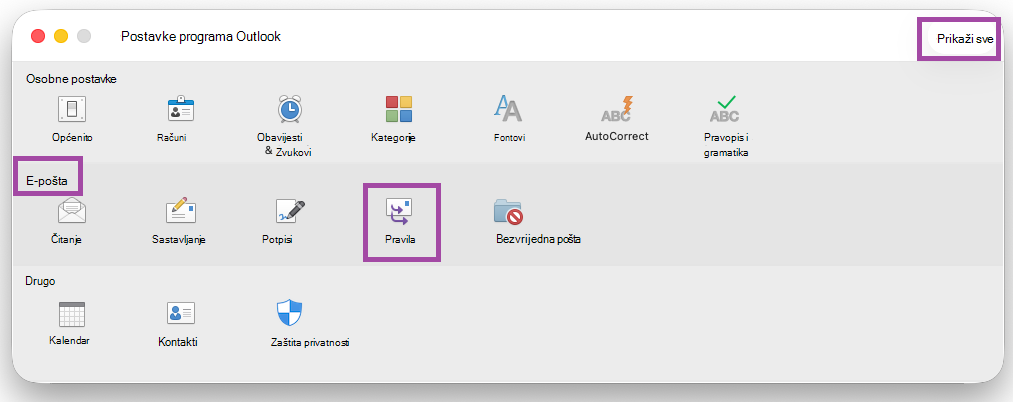Open the Bezvrijedna pošta junk icon

tap(508, 211)
